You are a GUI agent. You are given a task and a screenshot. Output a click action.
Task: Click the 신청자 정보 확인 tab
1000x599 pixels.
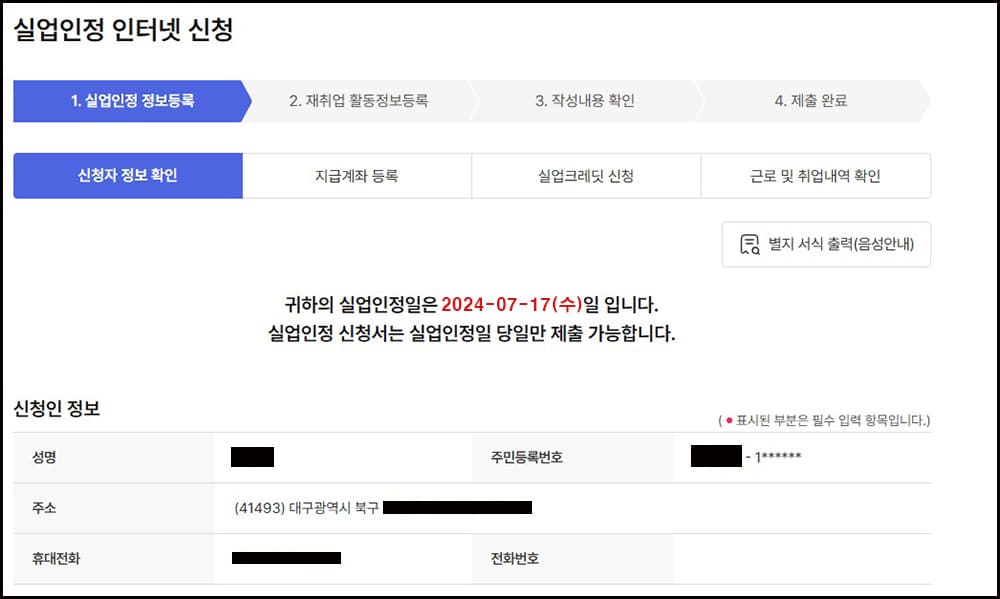click(126, 175)
